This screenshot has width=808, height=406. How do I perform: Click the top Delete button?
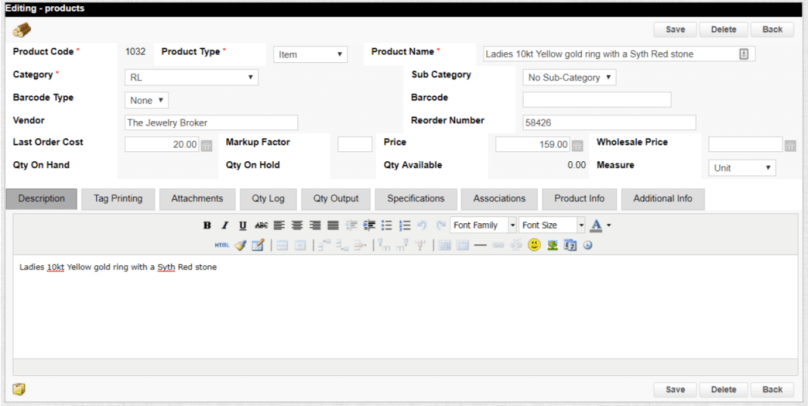(723, 30)
